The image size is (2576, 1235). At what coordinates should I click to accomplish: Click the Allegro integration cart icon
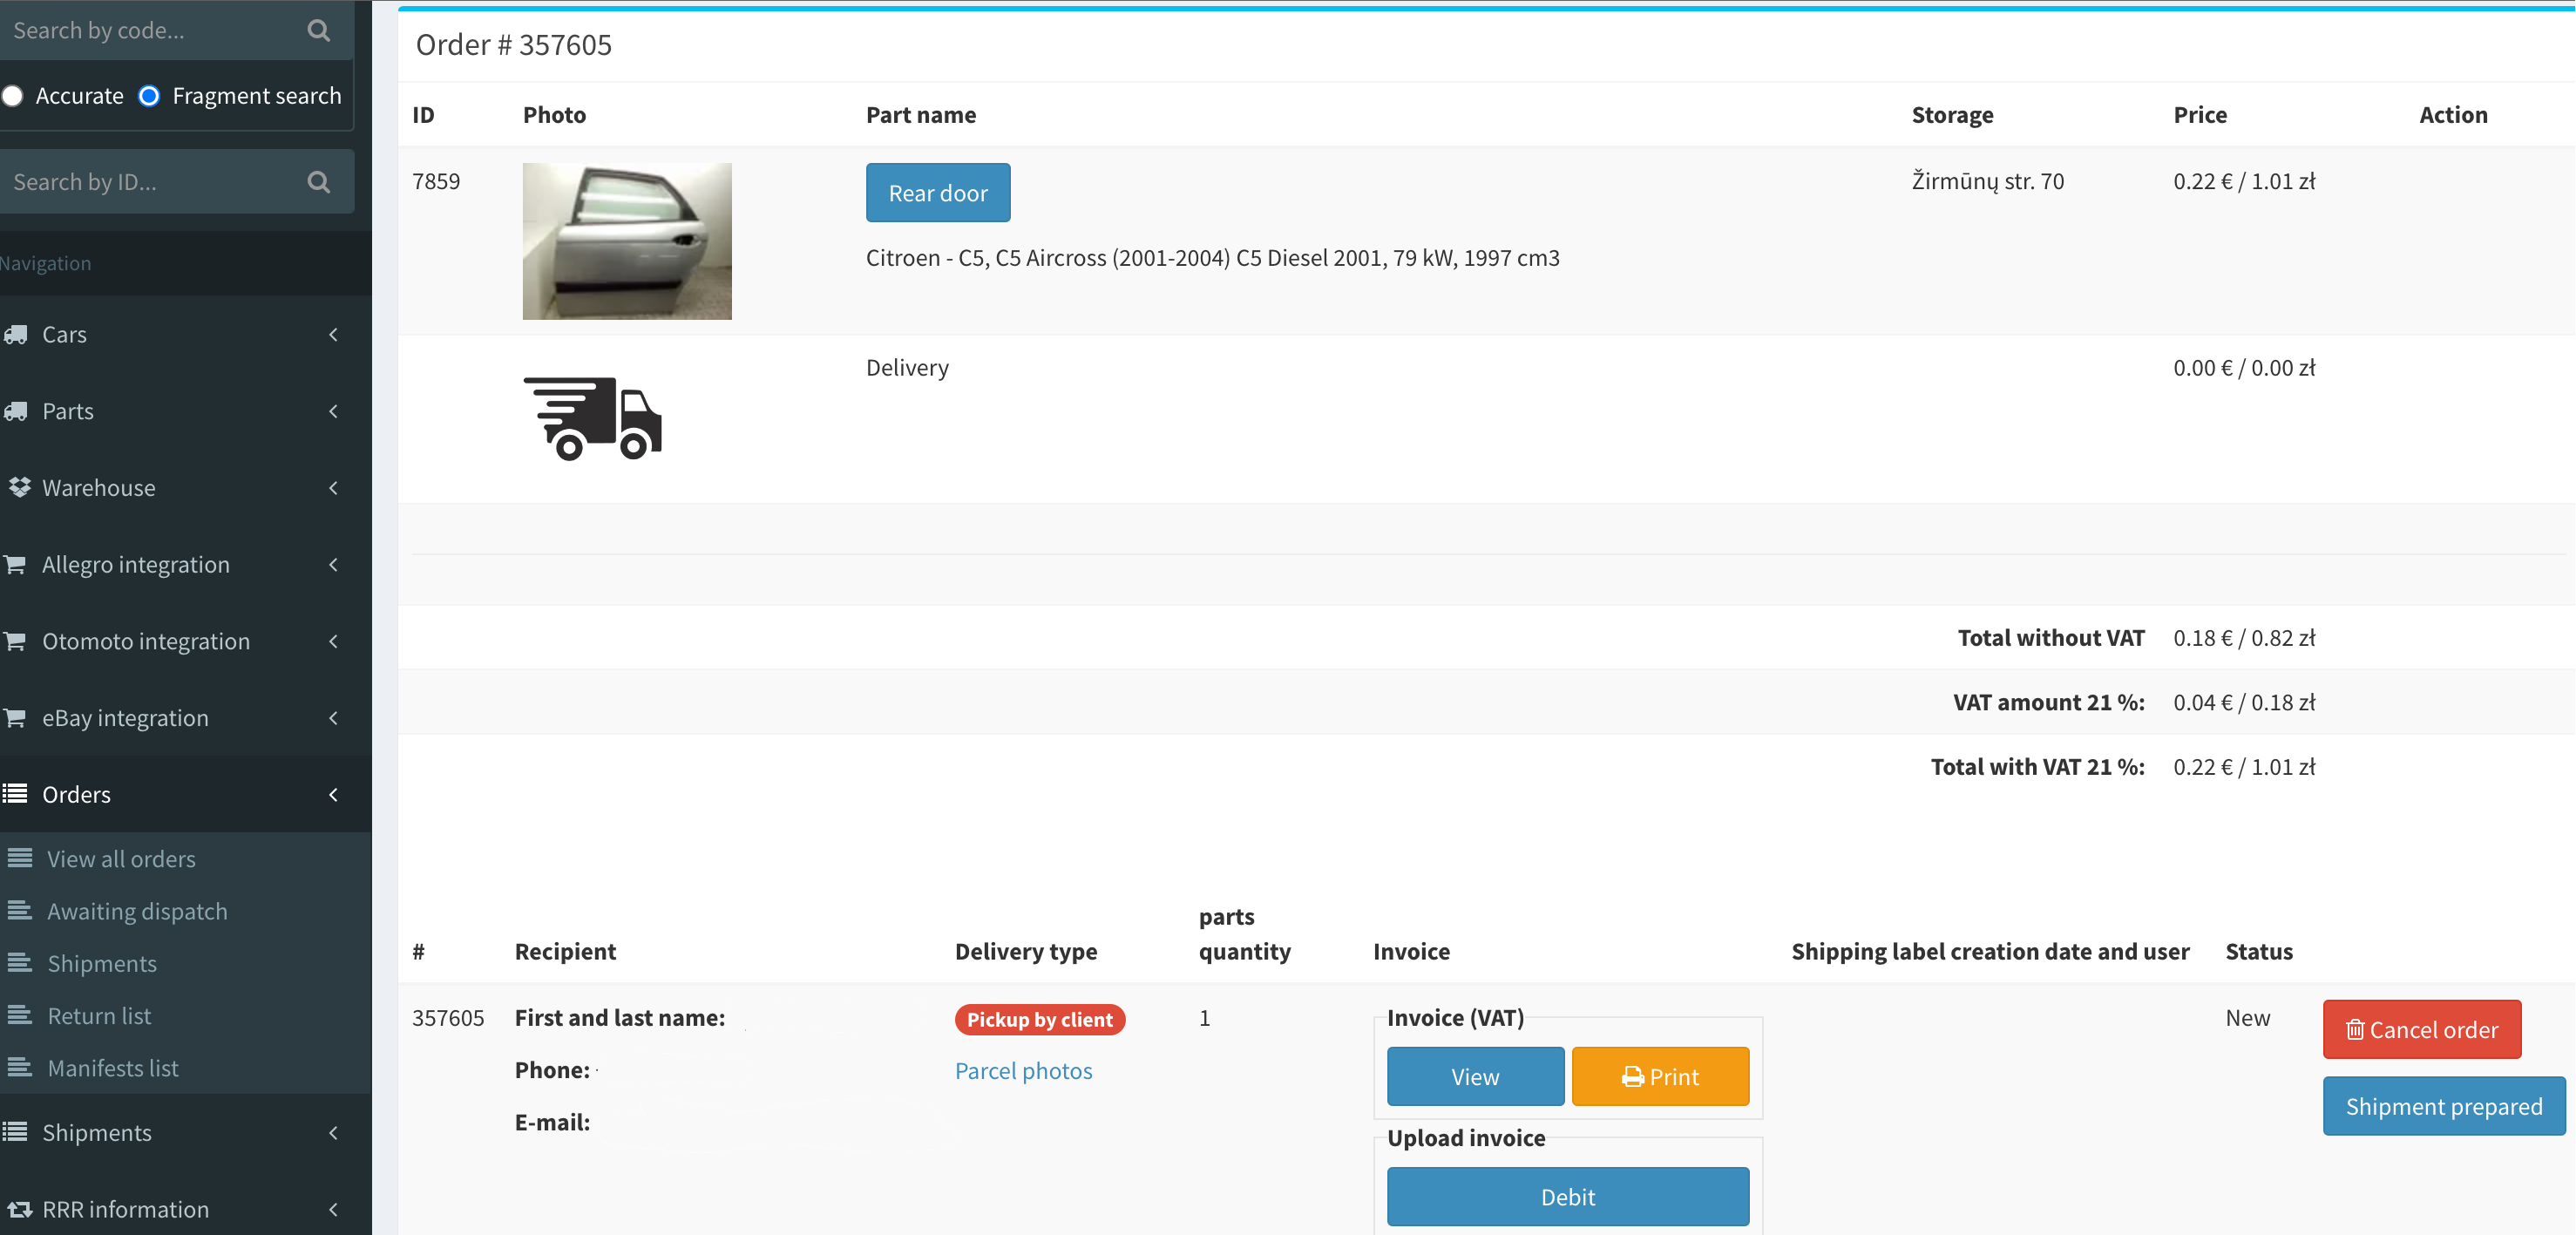coord(16,564)
